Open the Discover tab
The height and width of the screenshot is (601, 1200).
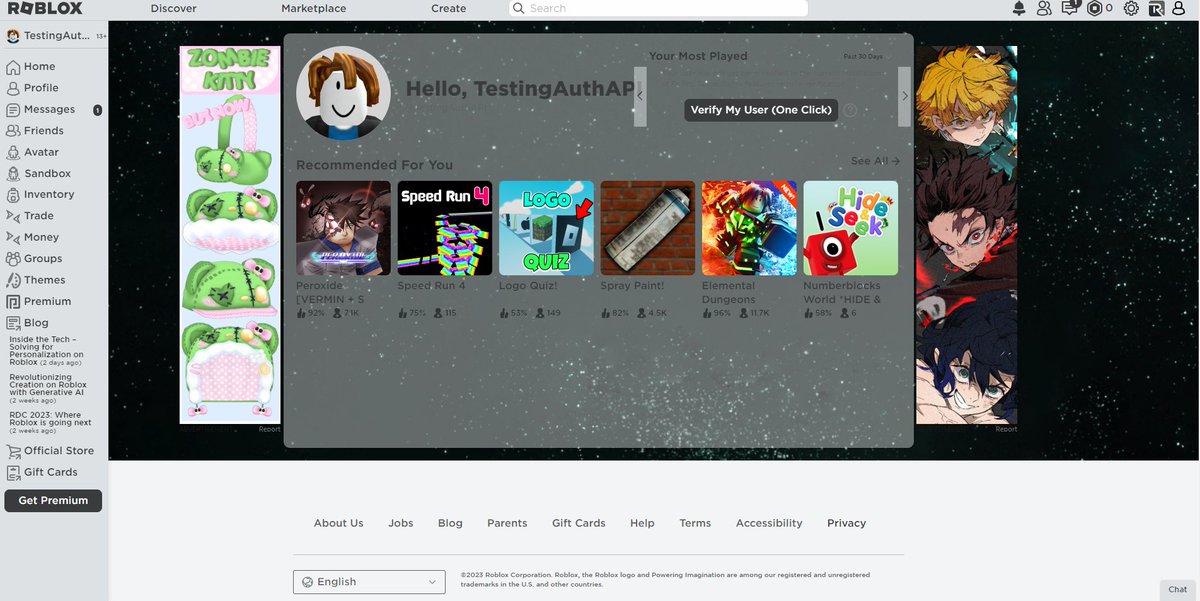[174, 9]
